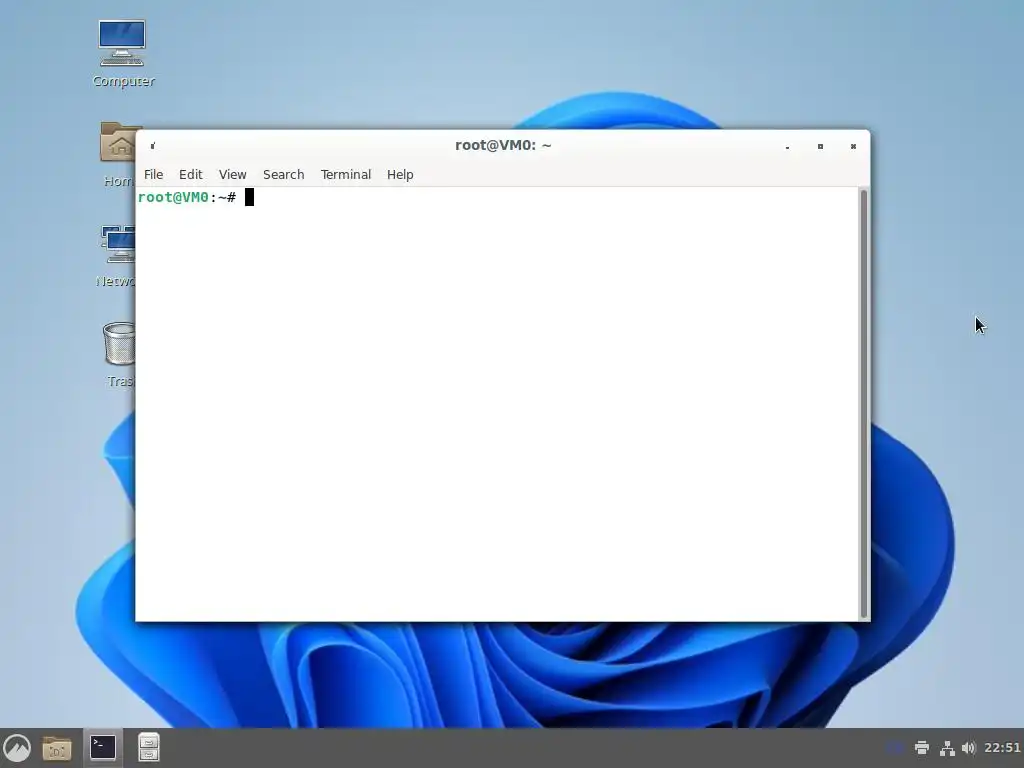Open the Terminal menu

tap(345, 174)
